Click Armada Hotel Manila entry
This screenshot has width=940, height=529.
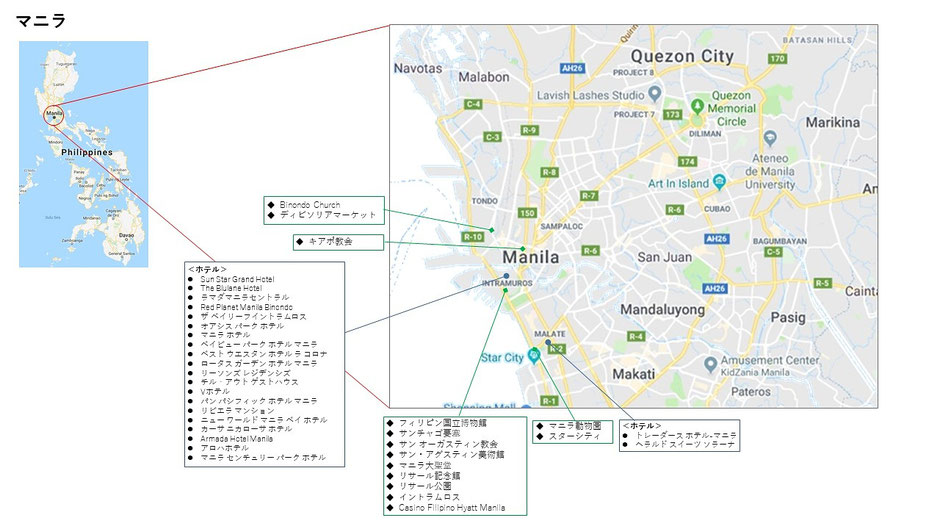pos(237,438)
